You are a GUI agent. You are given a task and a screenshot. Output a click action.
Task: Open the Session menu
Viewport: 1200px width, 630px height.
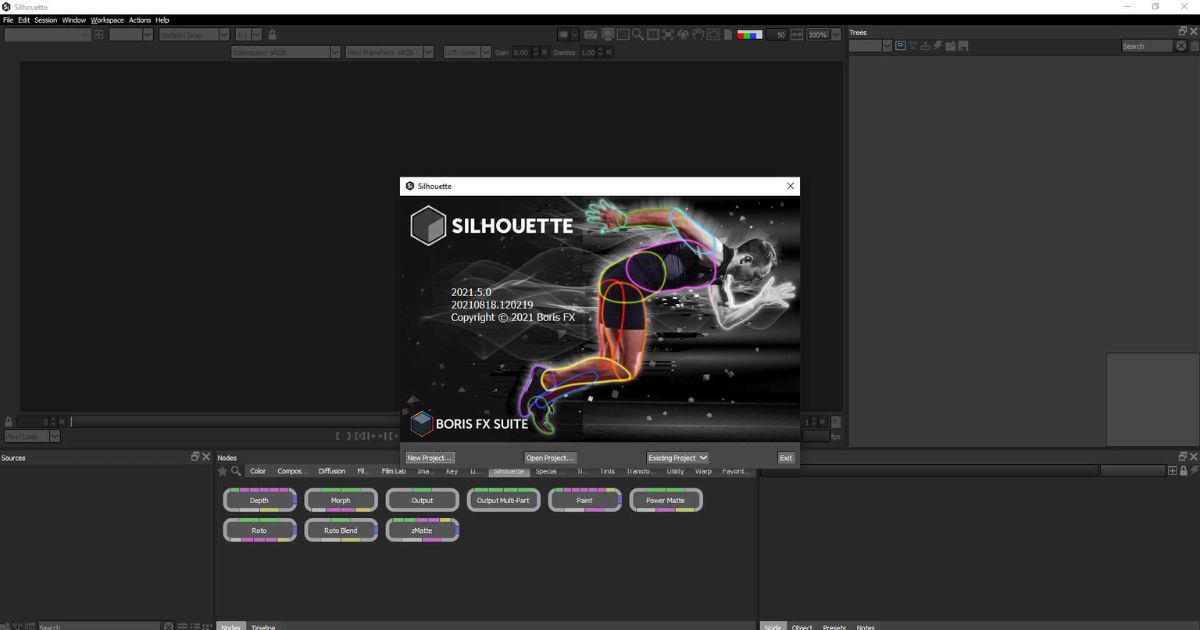click(x=46, y=19)
